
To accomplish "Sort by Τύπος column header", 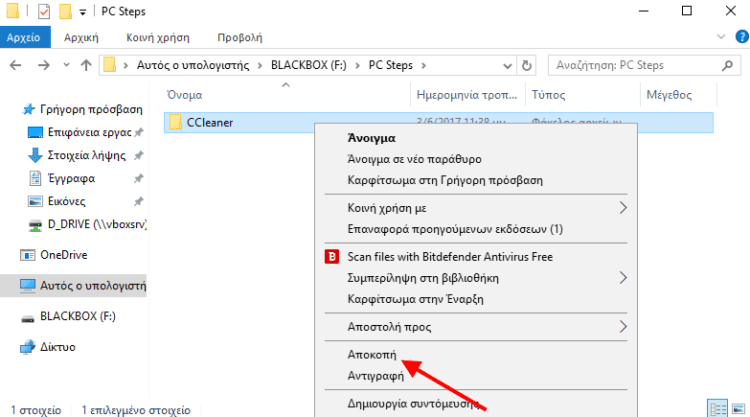I will pyautogui.click(x=548, y=95).
